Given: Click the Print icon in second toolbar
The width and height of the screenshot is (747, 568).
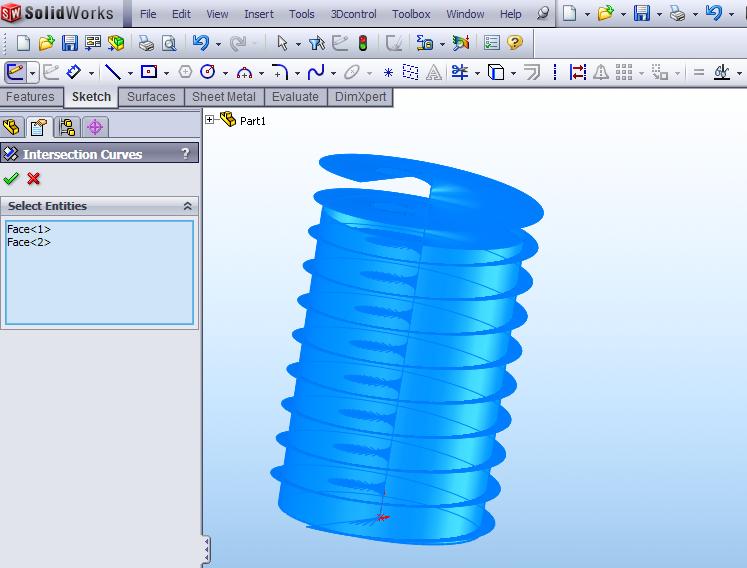Looking at the screenshot, I should point(146,43).
